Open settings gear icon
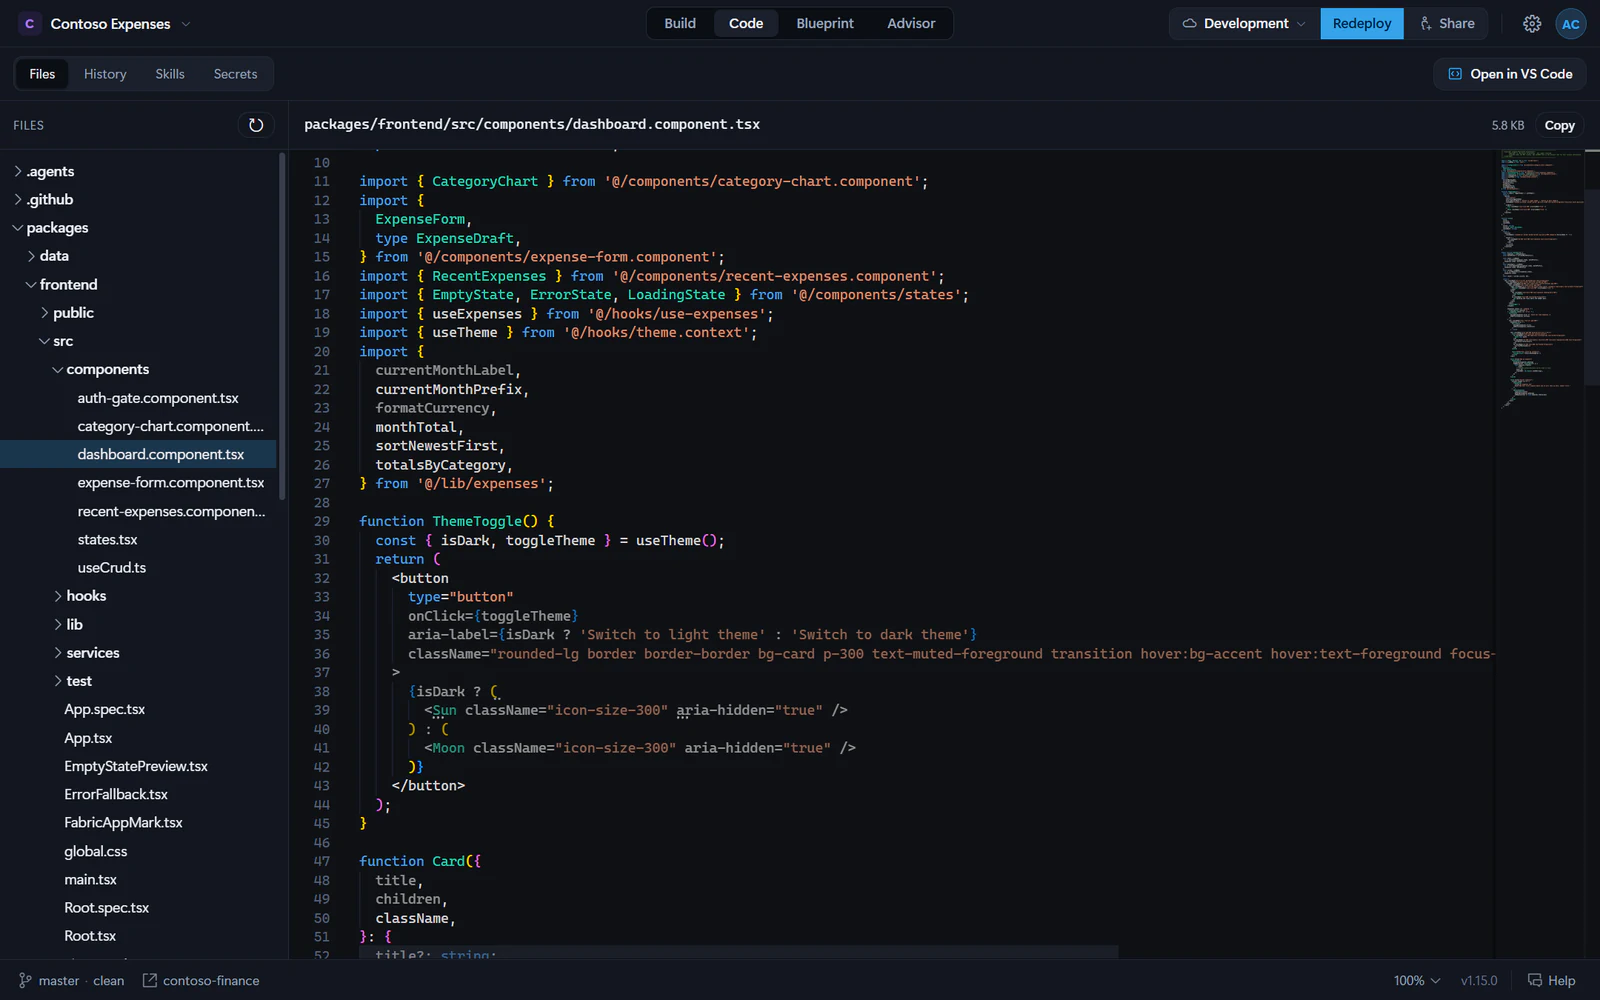Viewport: 1600px width, 1000px height. 1532,24
